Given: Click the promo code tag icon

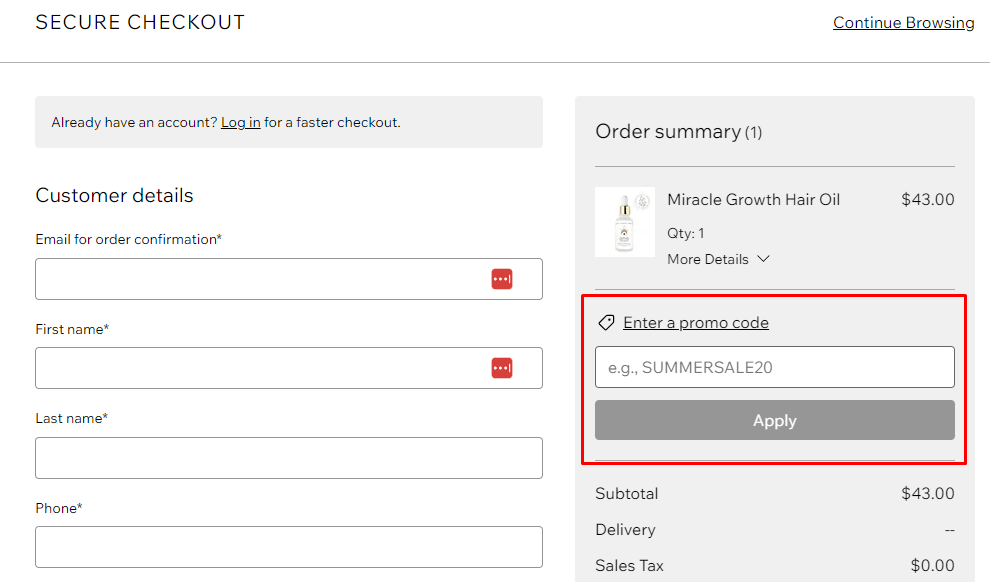Looking at the screenshot, I should pos(606,323).
